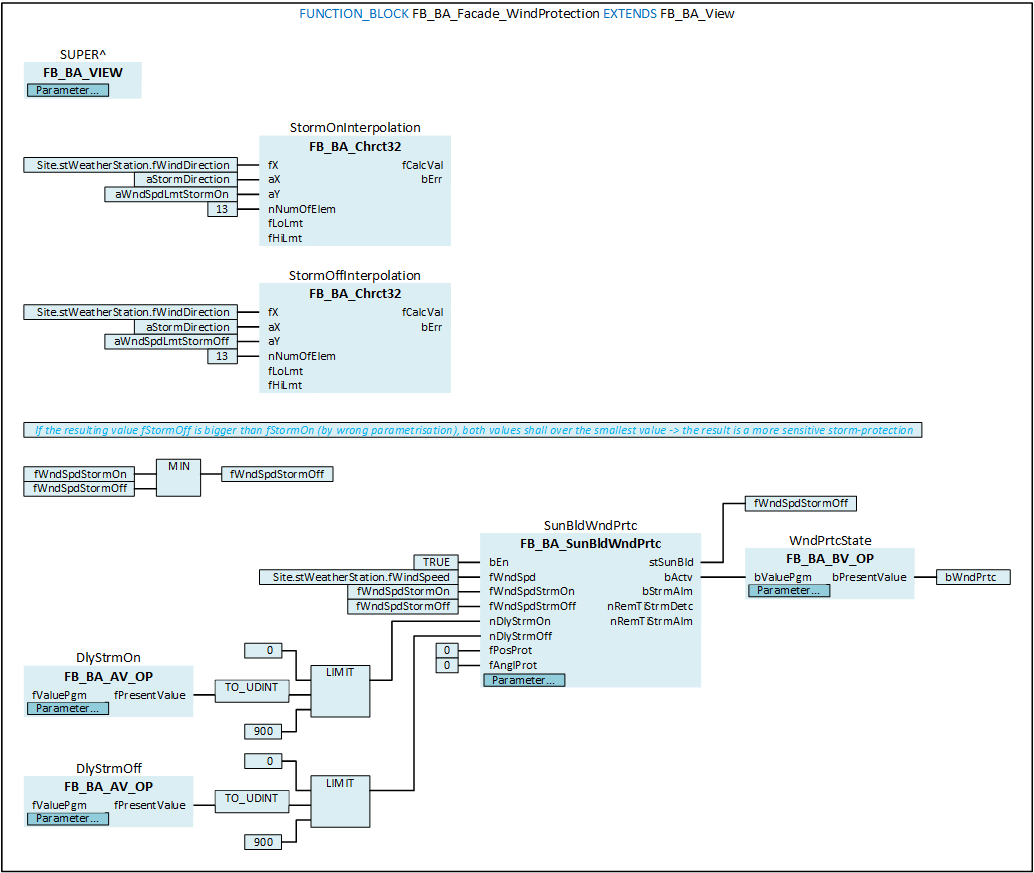
Task: Click the Site.stWeatherStation.fWindSpeed input box
Action: tap(359, 577)
